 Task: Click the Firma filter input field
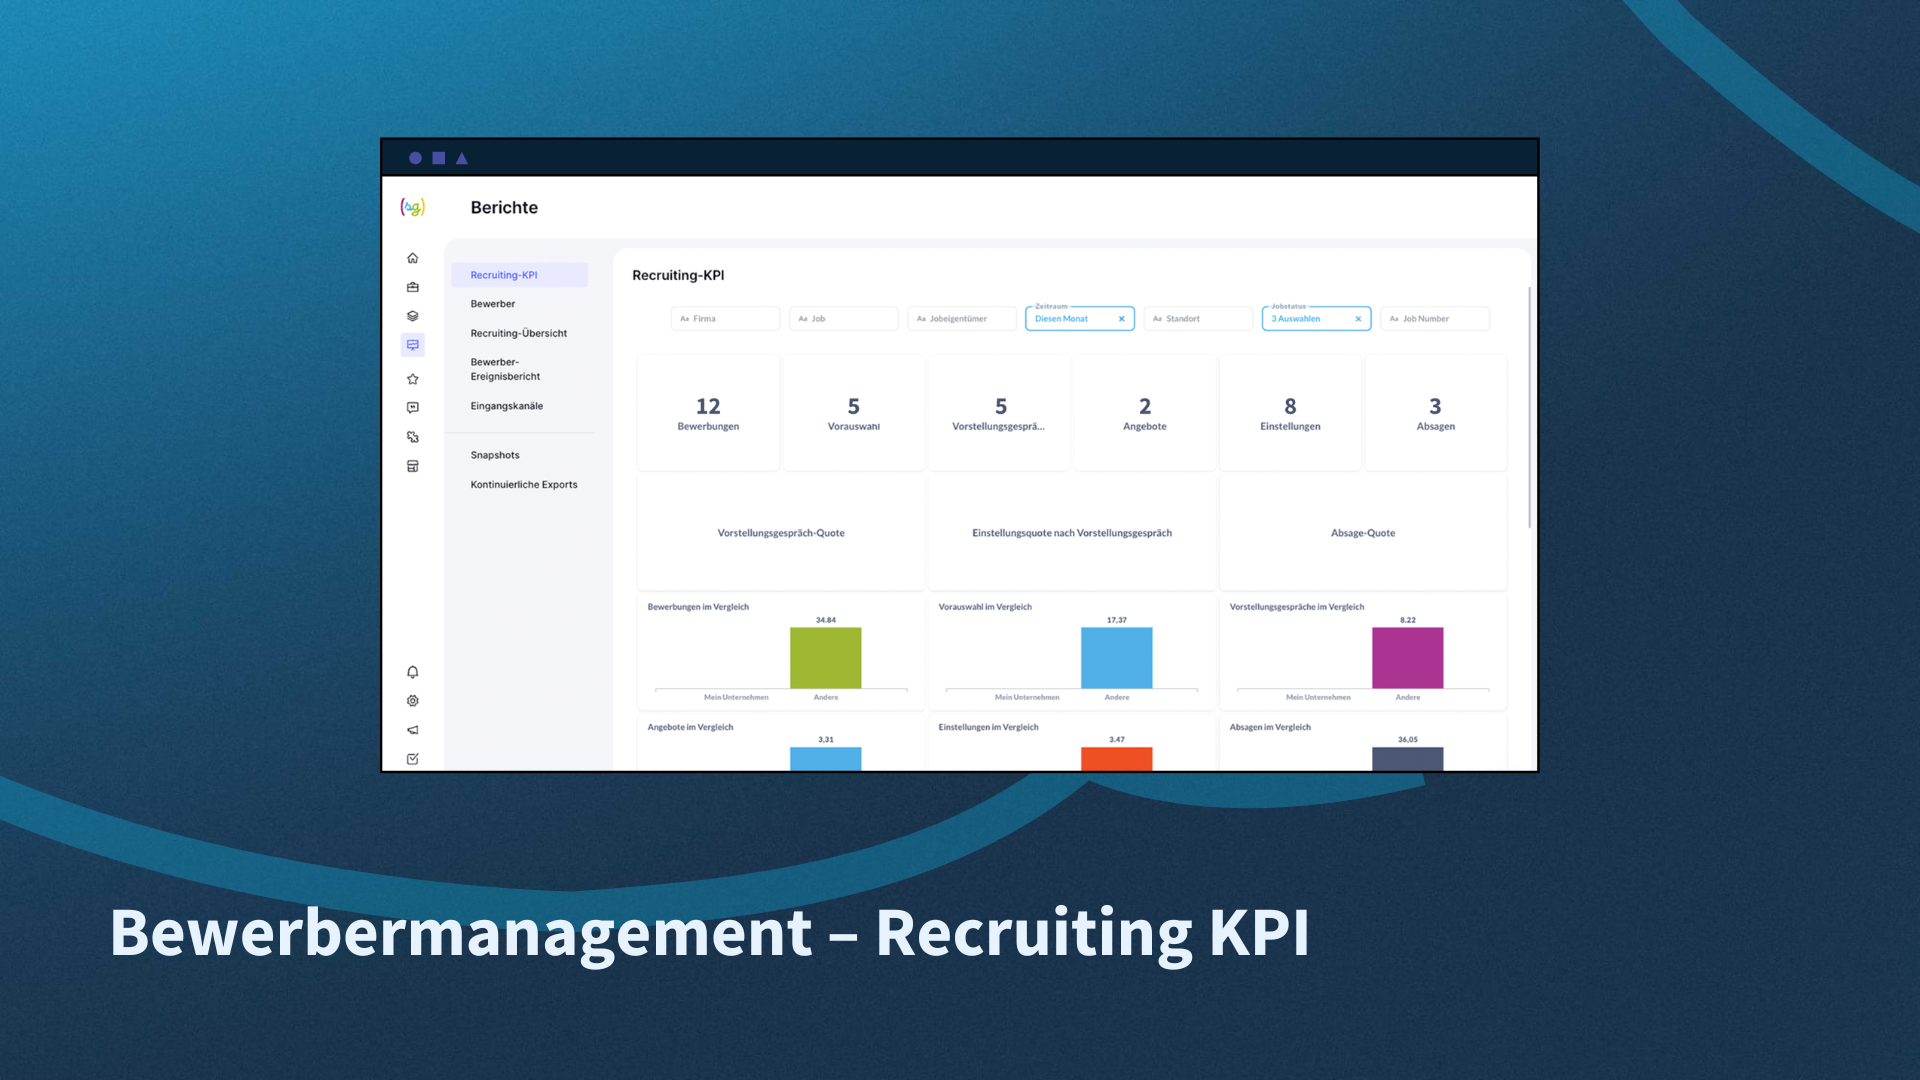(725, 319)
